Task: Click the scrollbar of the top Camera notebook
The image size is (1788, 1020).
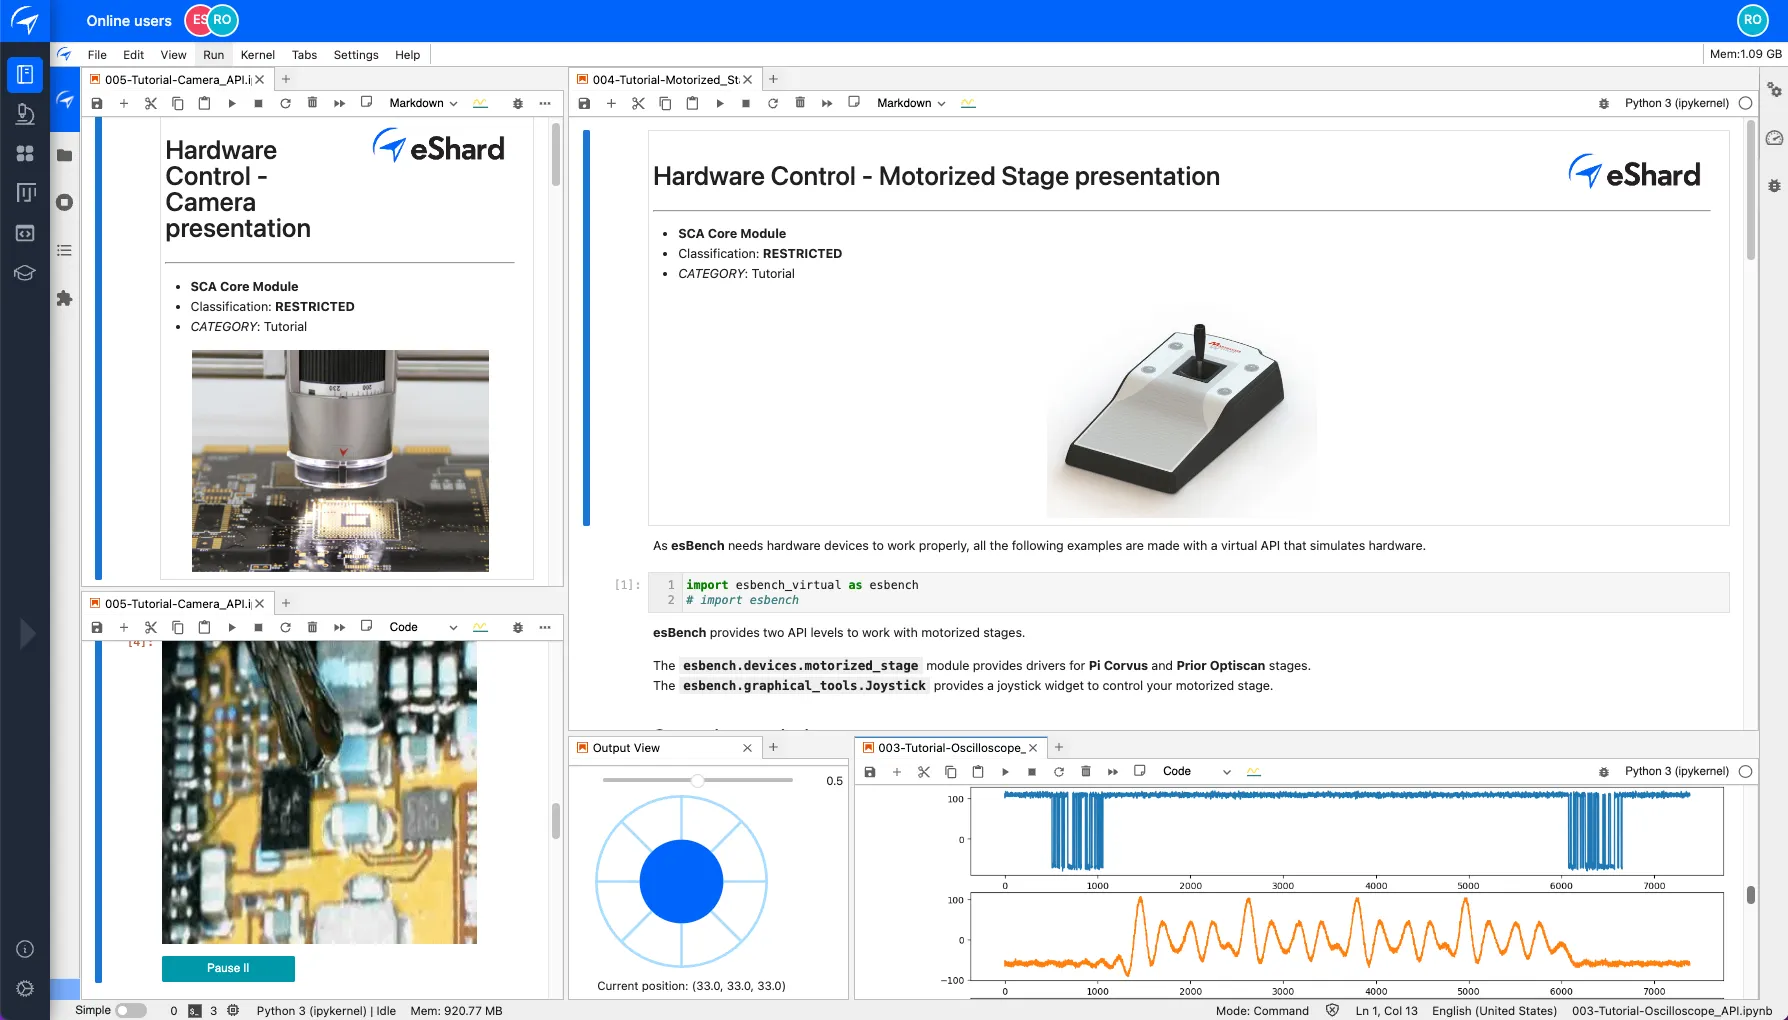Action: (x=556, y=154)
